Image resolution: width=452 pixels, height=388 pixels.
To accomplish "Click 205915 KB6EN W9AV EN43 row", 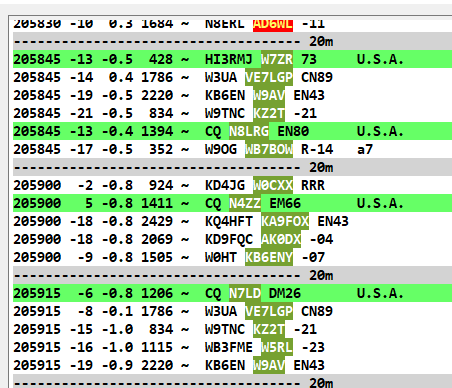I will pyautogui.click(x=232, y=365).
